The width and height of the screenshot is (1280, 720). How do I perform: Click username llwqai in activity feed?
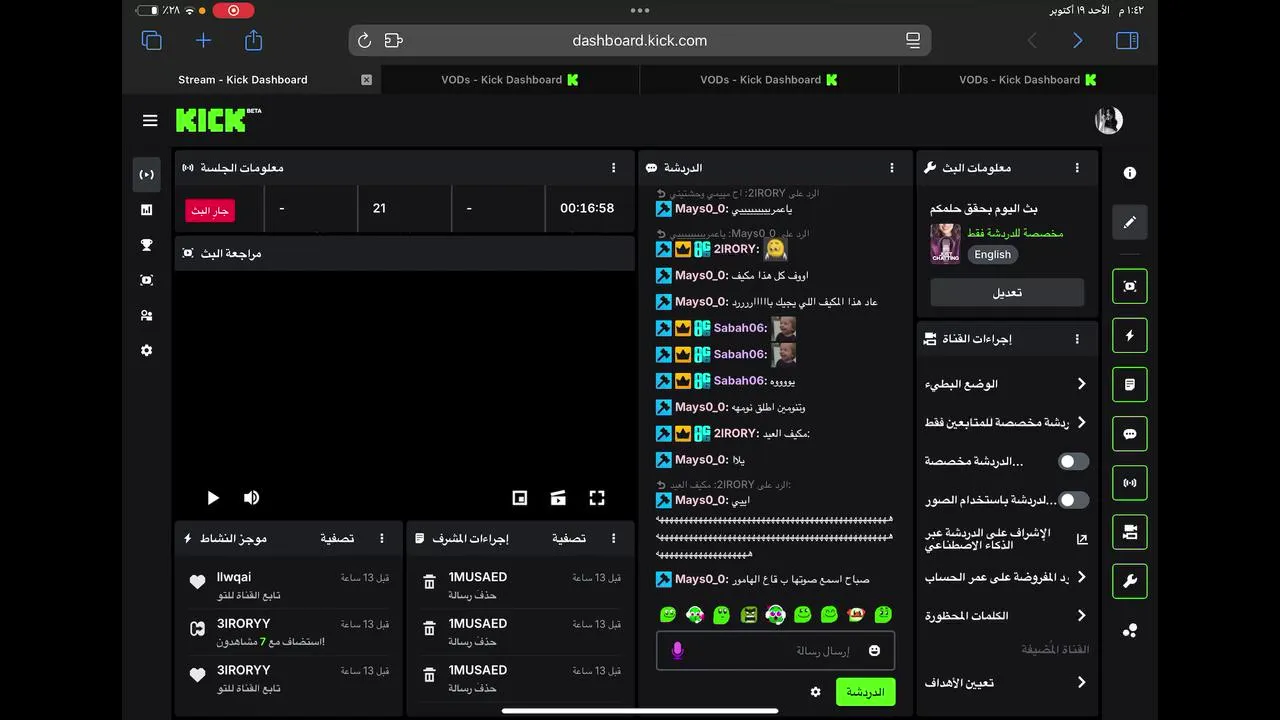click(x=234, y=577)
